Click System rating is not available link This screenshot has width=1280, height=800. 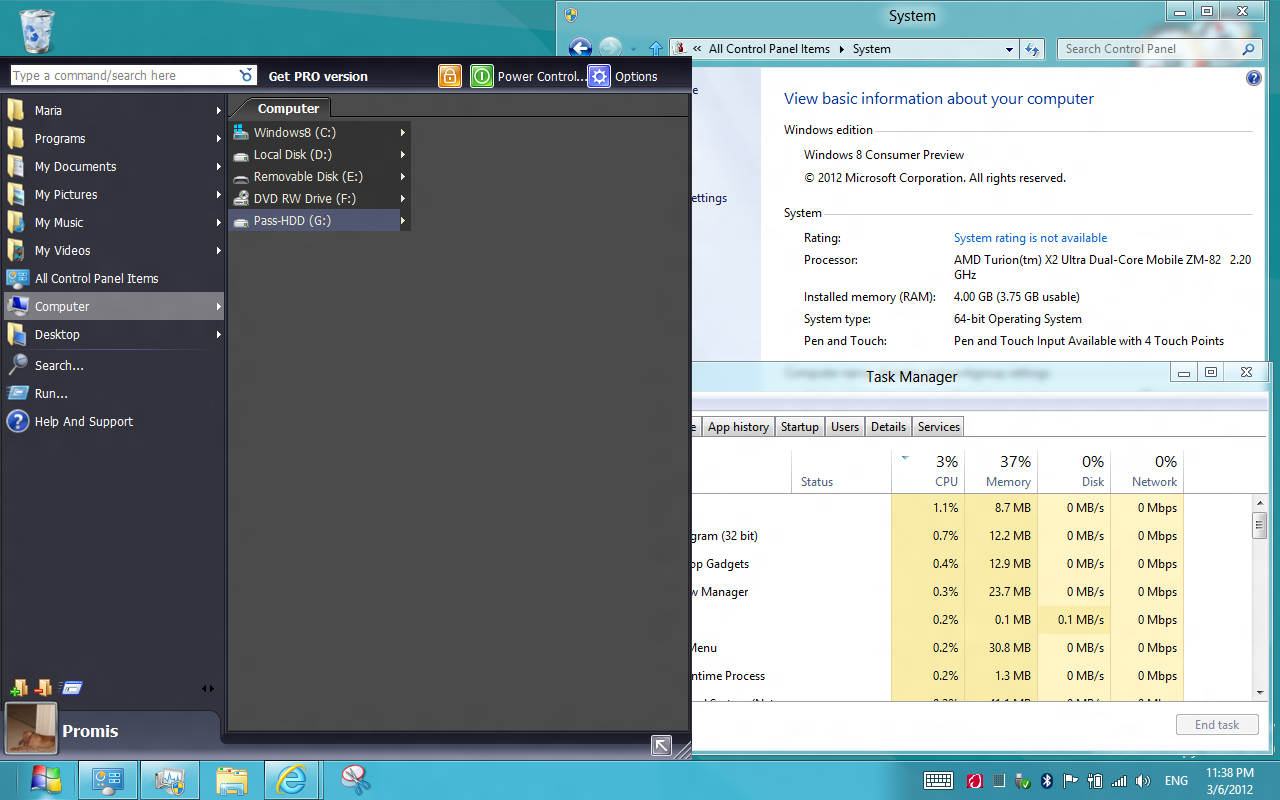(x=1030, y=238)
